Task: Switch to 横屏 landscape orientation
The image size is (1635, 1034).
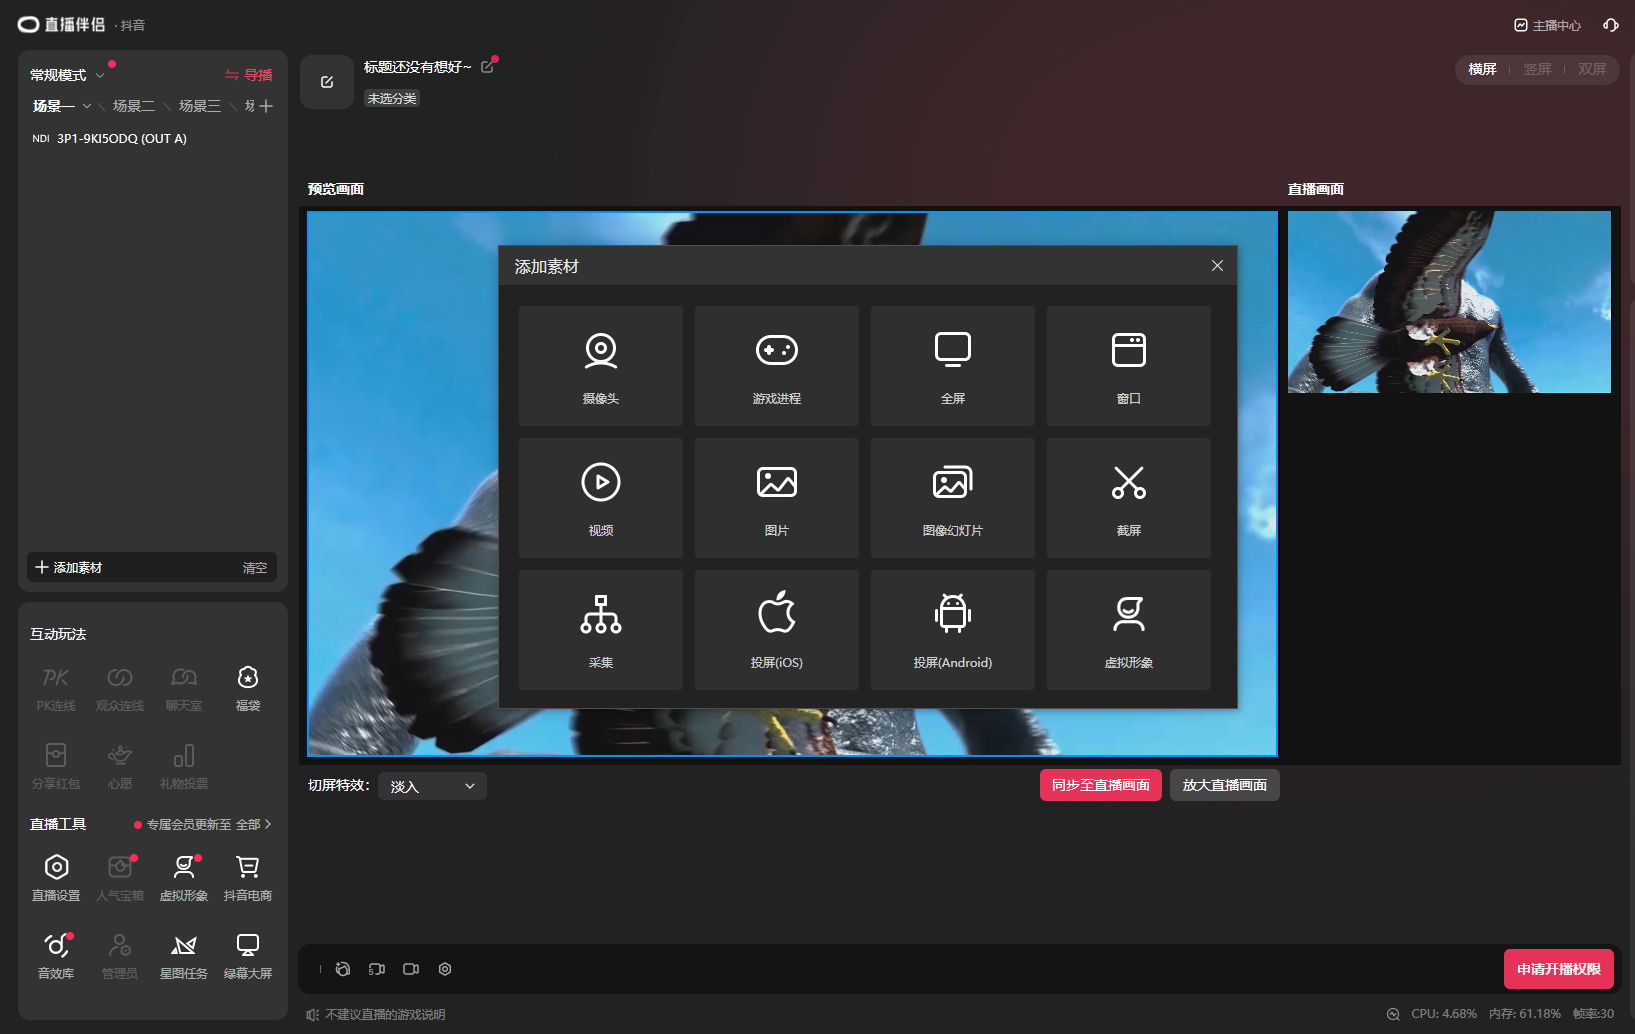Action: pos(1482,69)
